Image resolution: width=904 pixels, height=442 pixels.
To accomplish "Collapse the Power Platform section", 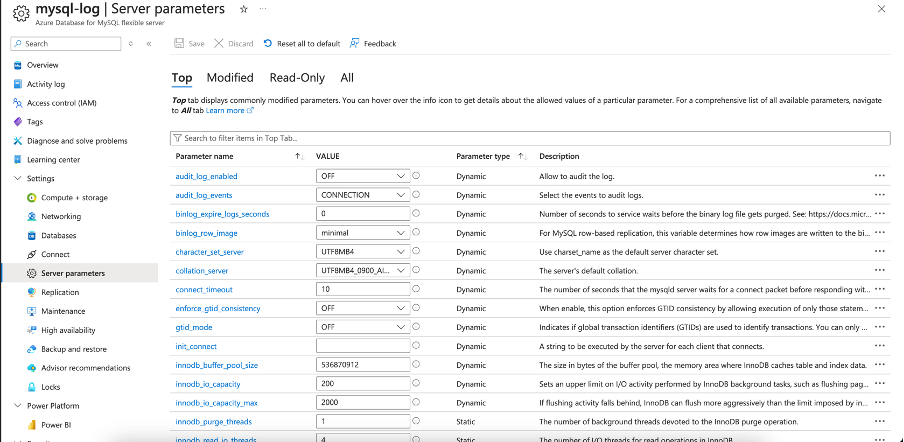I will click(17, 405).
